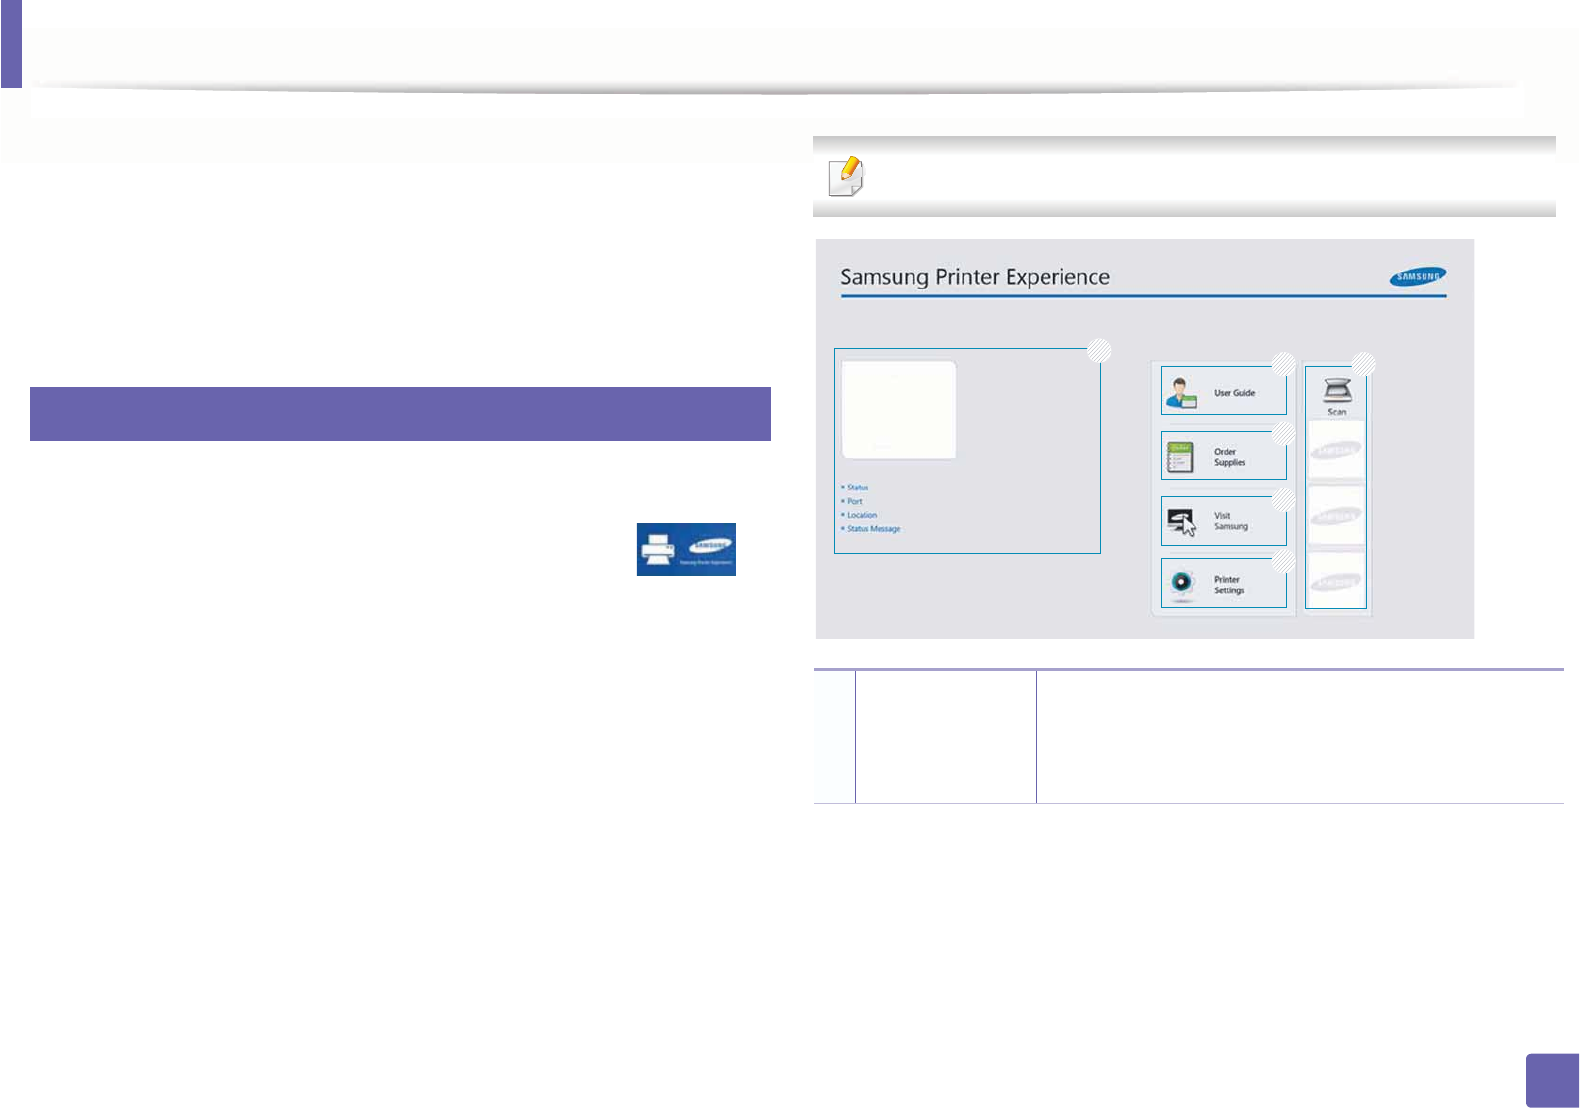Open the User Guide button
1580x1108 pixels.
[x=1223, y=391]
